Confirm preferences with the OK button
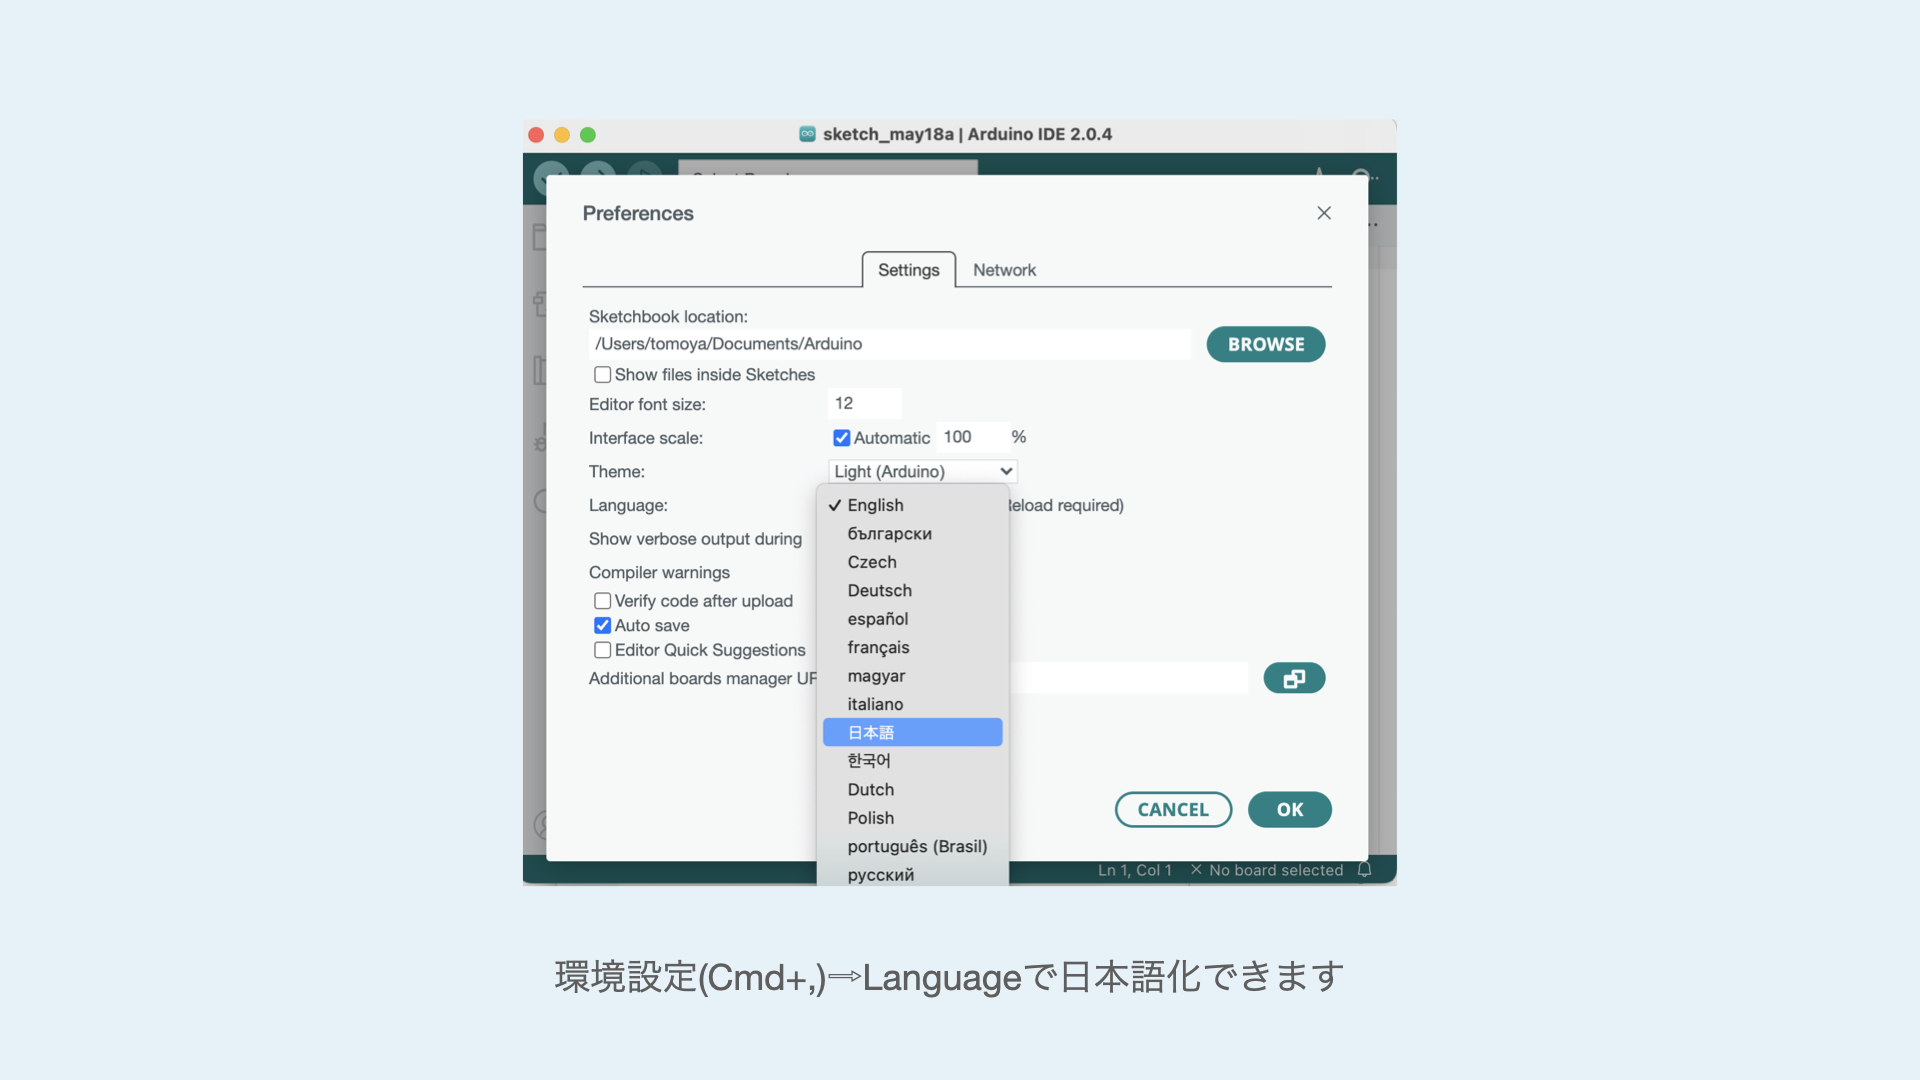 [1289, 810]
